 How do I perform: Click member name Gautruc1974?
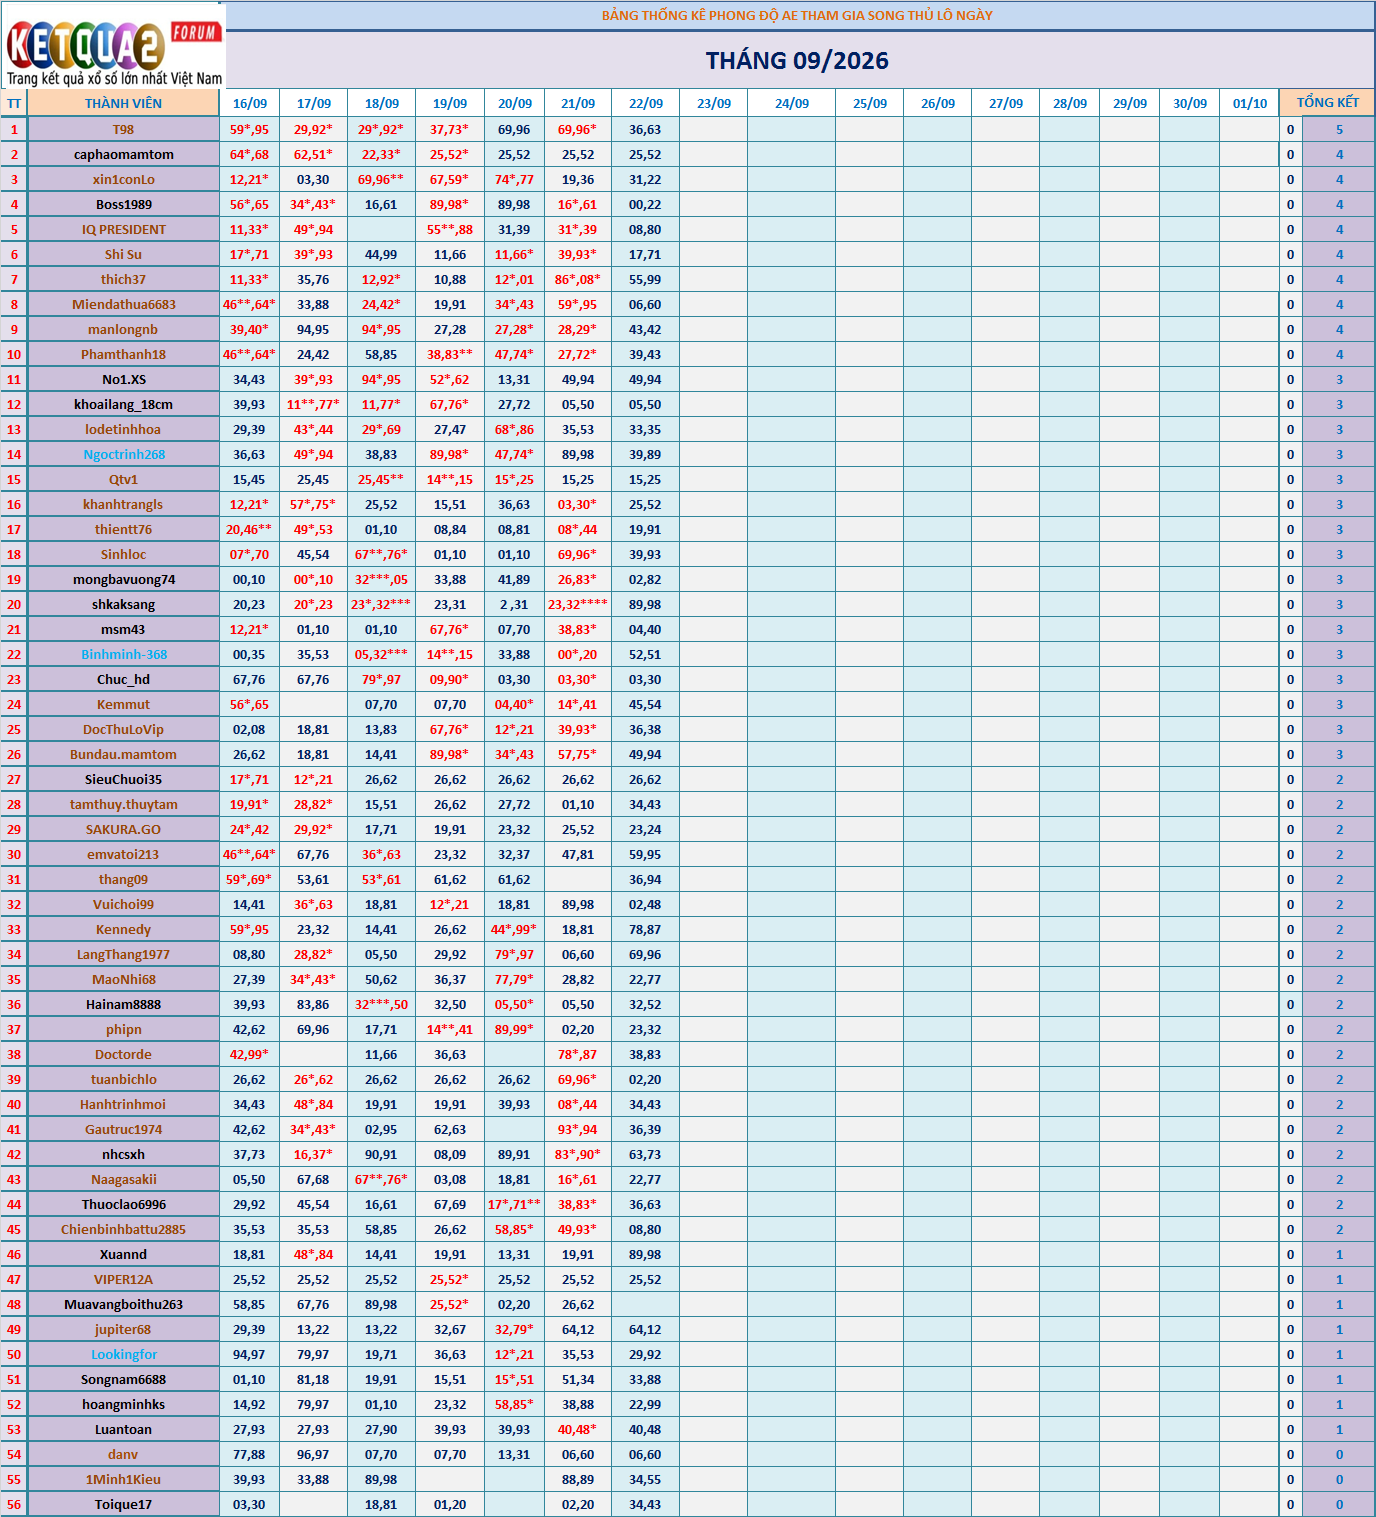[123, 1130]
